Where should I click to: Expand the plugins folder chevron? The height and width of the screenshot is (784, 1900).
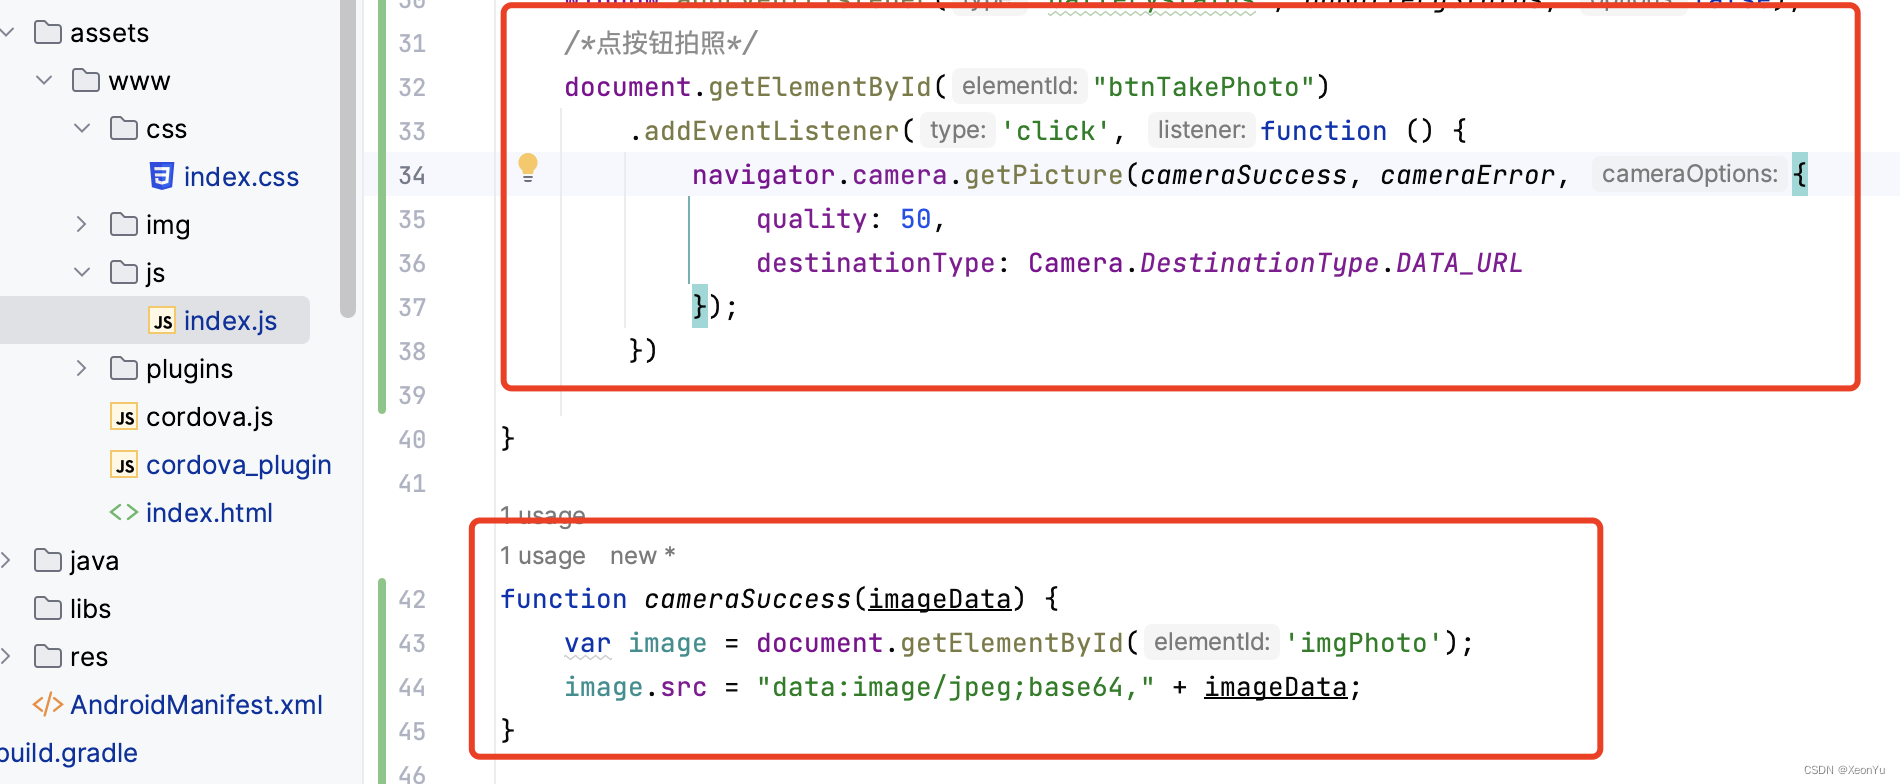coord(82,368)
